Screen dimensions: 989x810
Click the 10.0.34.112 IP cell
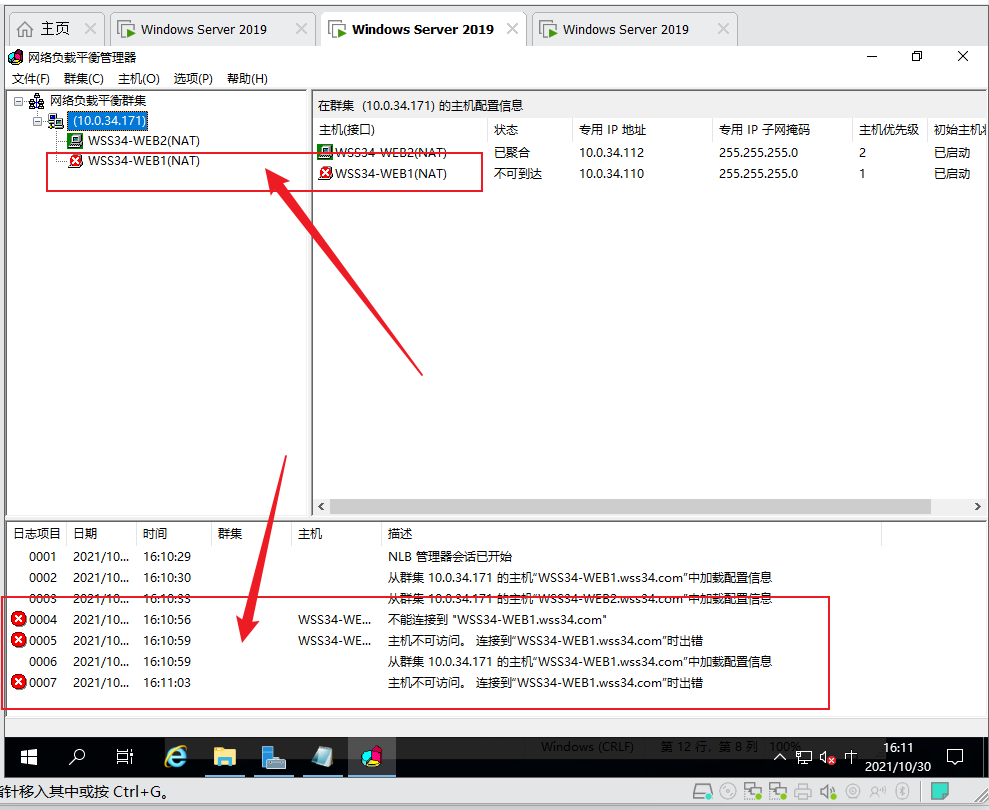click(x=611, y=153)
